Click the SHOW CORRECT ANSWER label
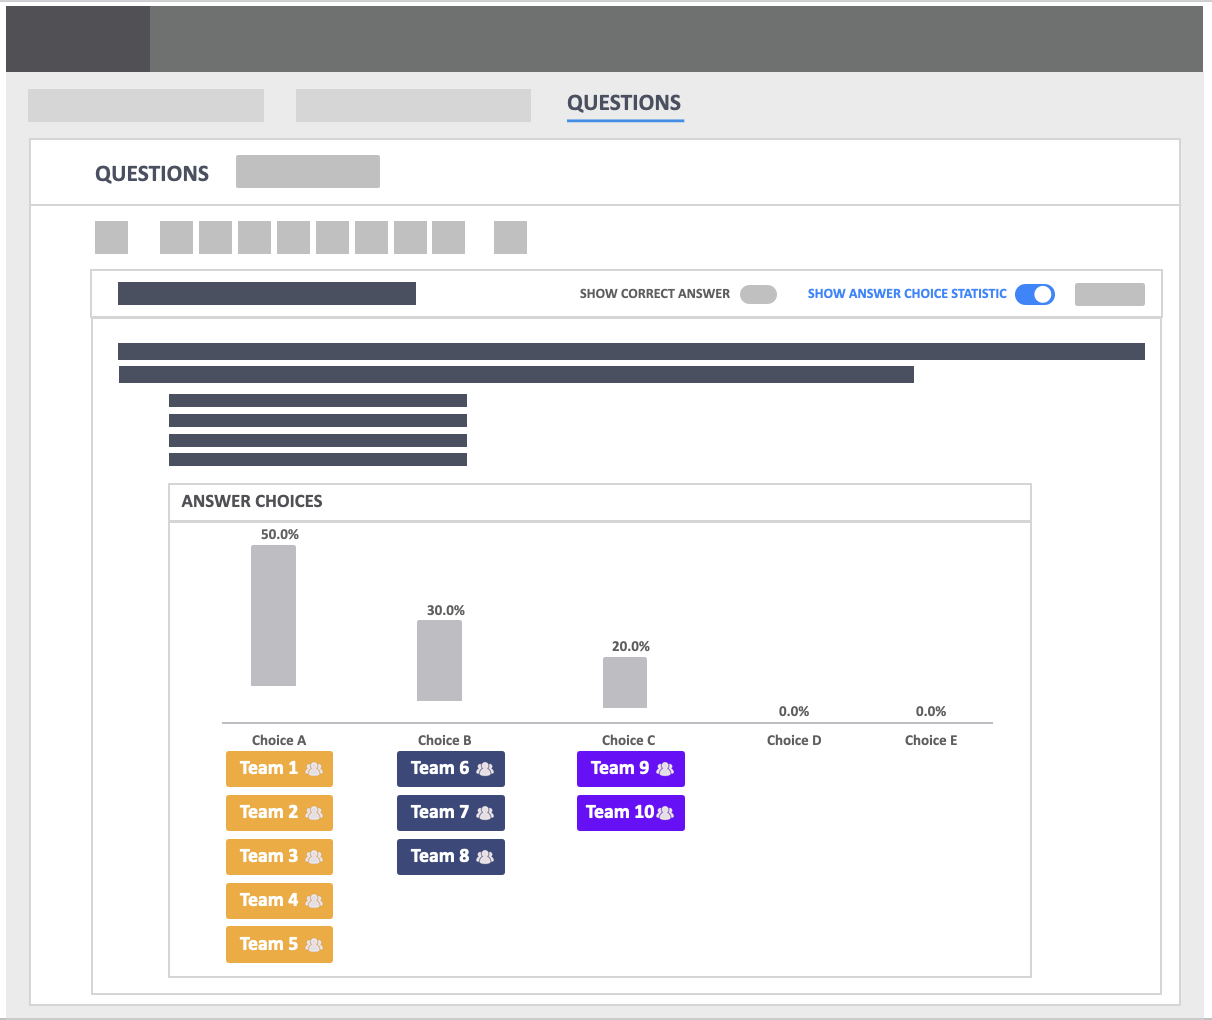This screenshot has width=1212, height=1020. (655, 294)
